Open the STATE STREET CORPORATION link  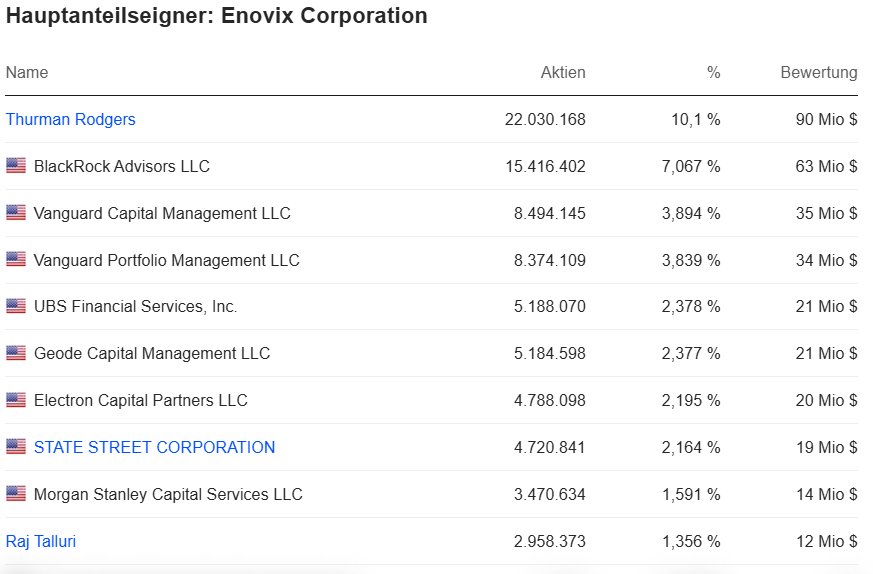pos(154,447)
